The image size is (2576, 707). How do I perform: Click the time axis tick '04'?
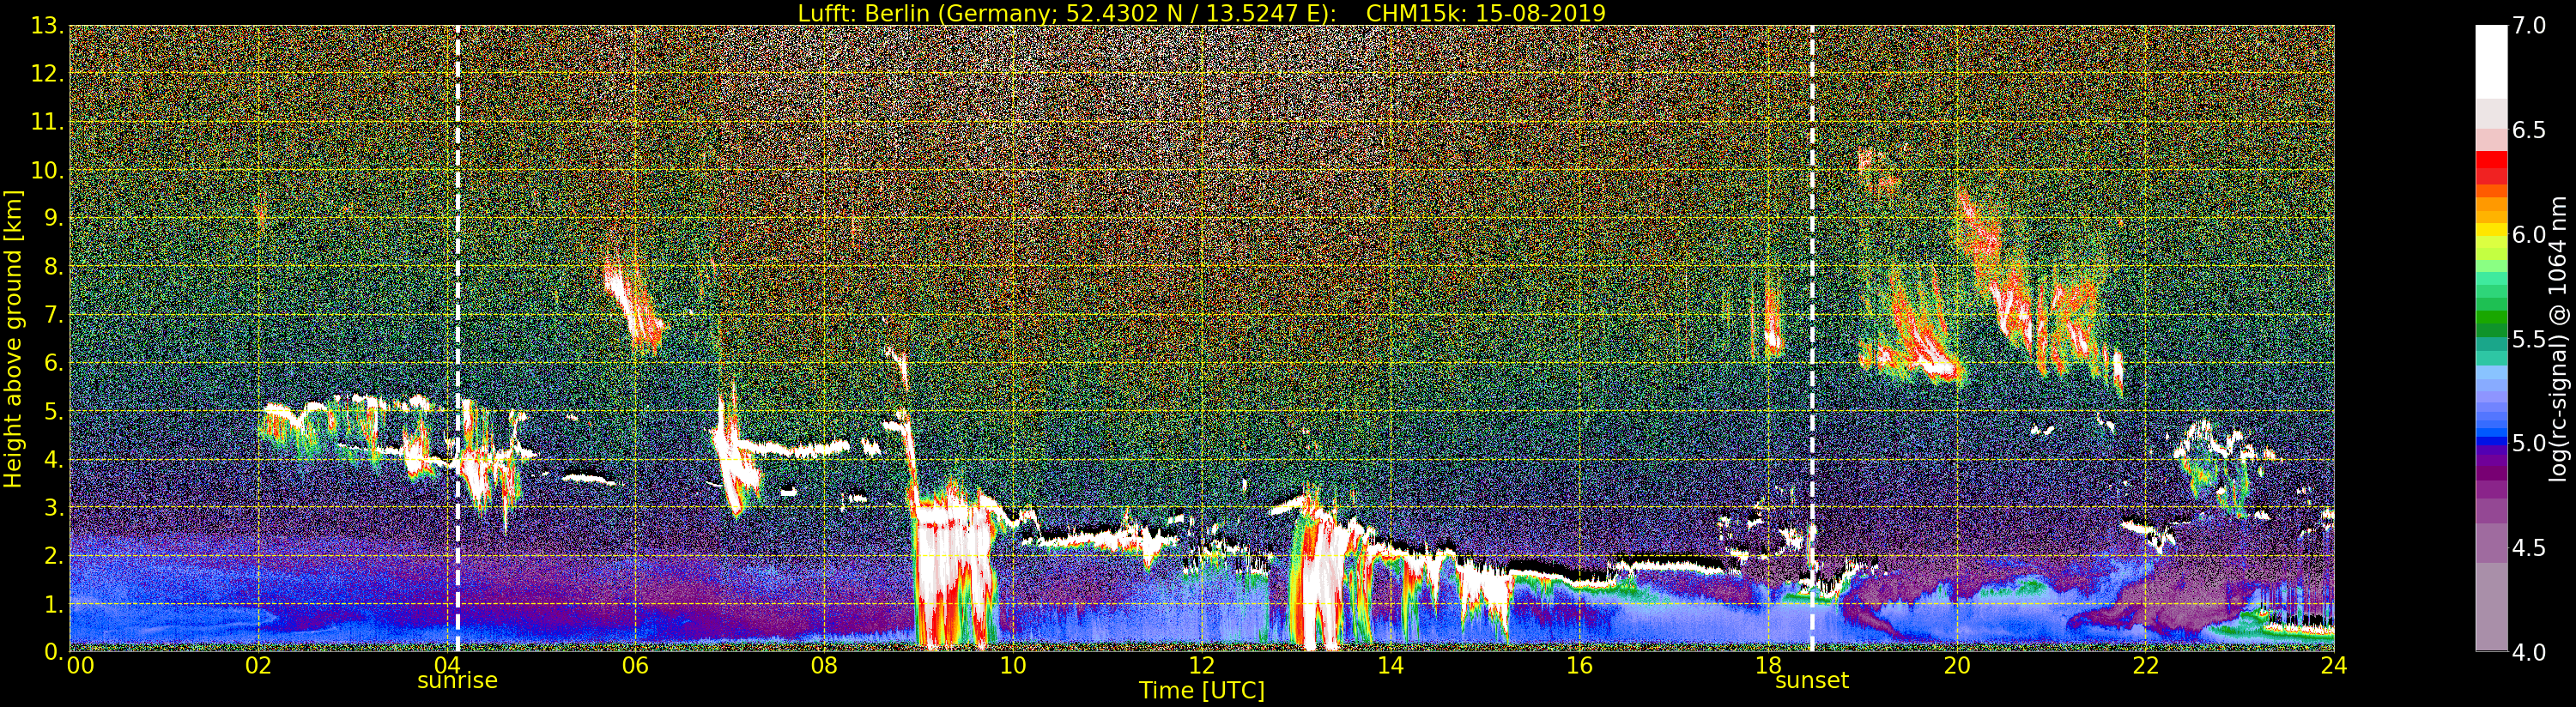pos(447,665)
